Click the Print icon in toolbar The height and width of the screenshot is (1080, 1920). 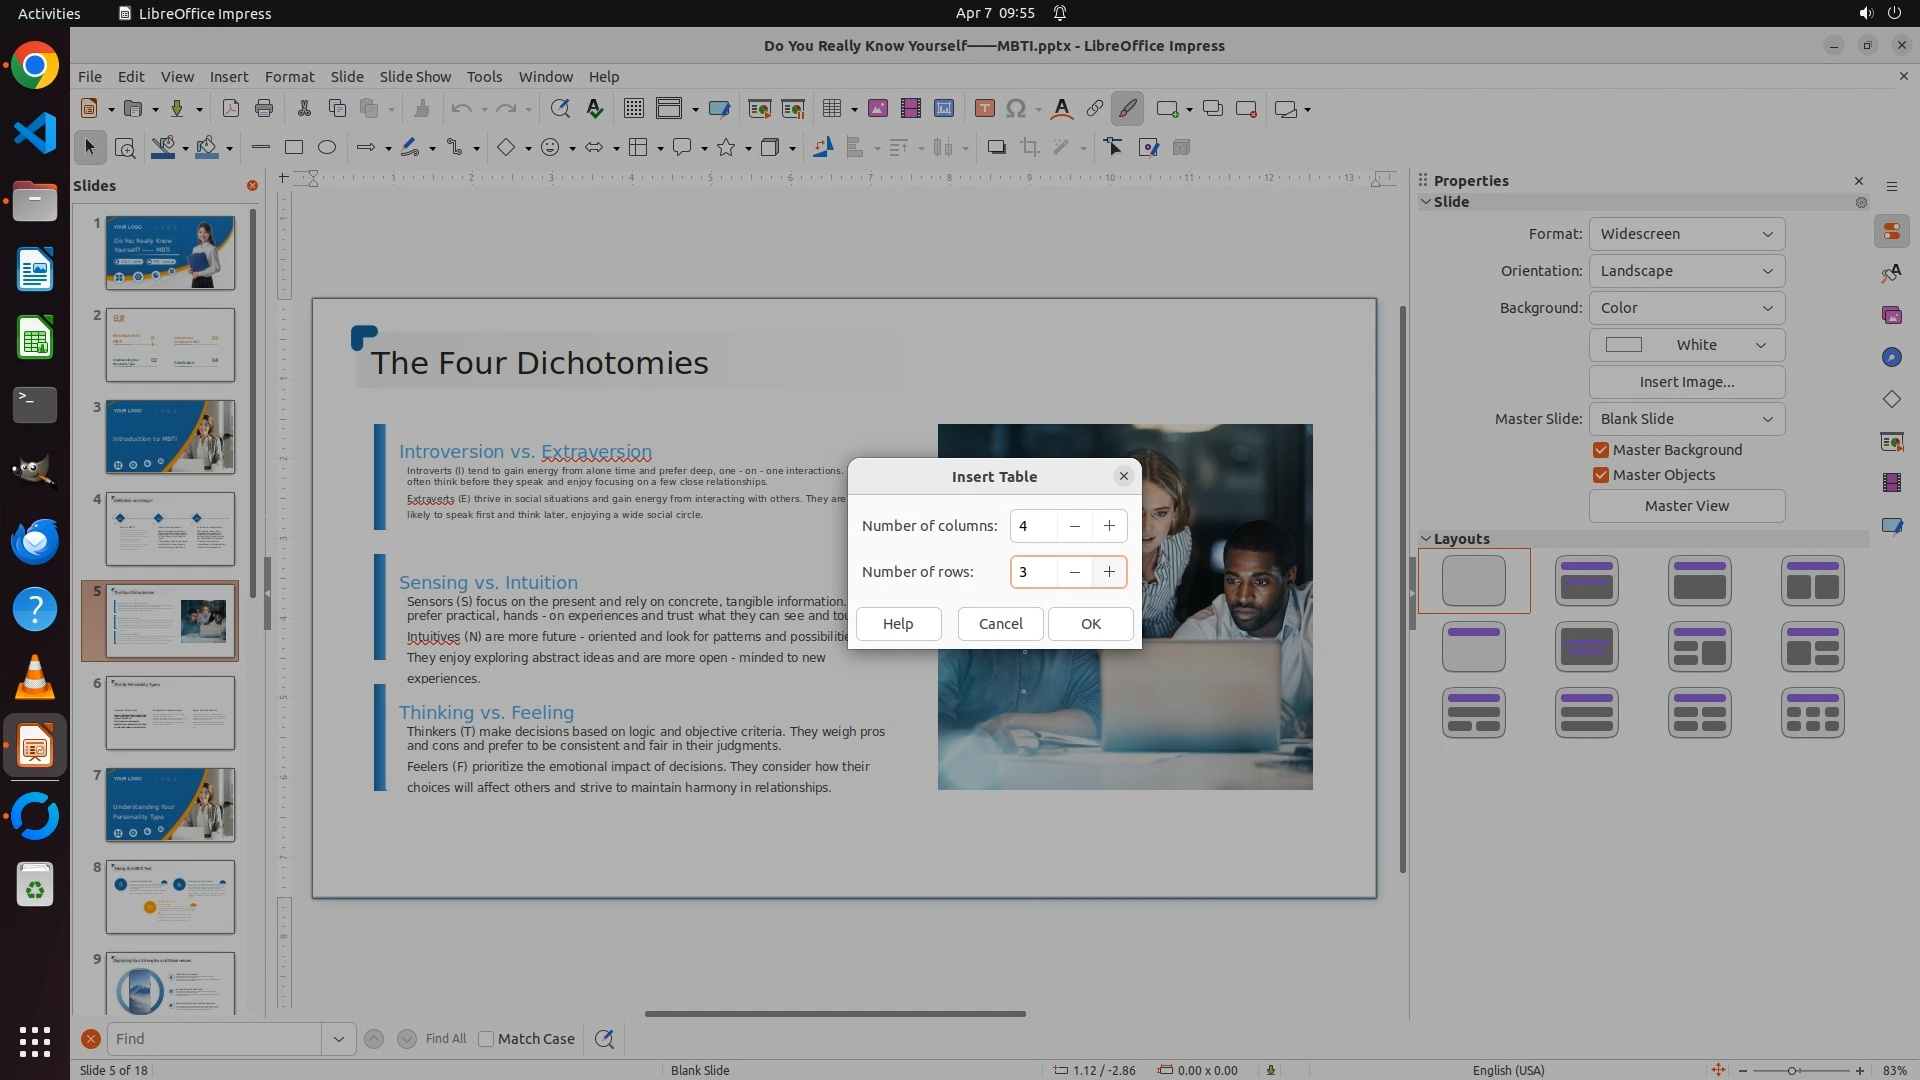coord(264,109)
